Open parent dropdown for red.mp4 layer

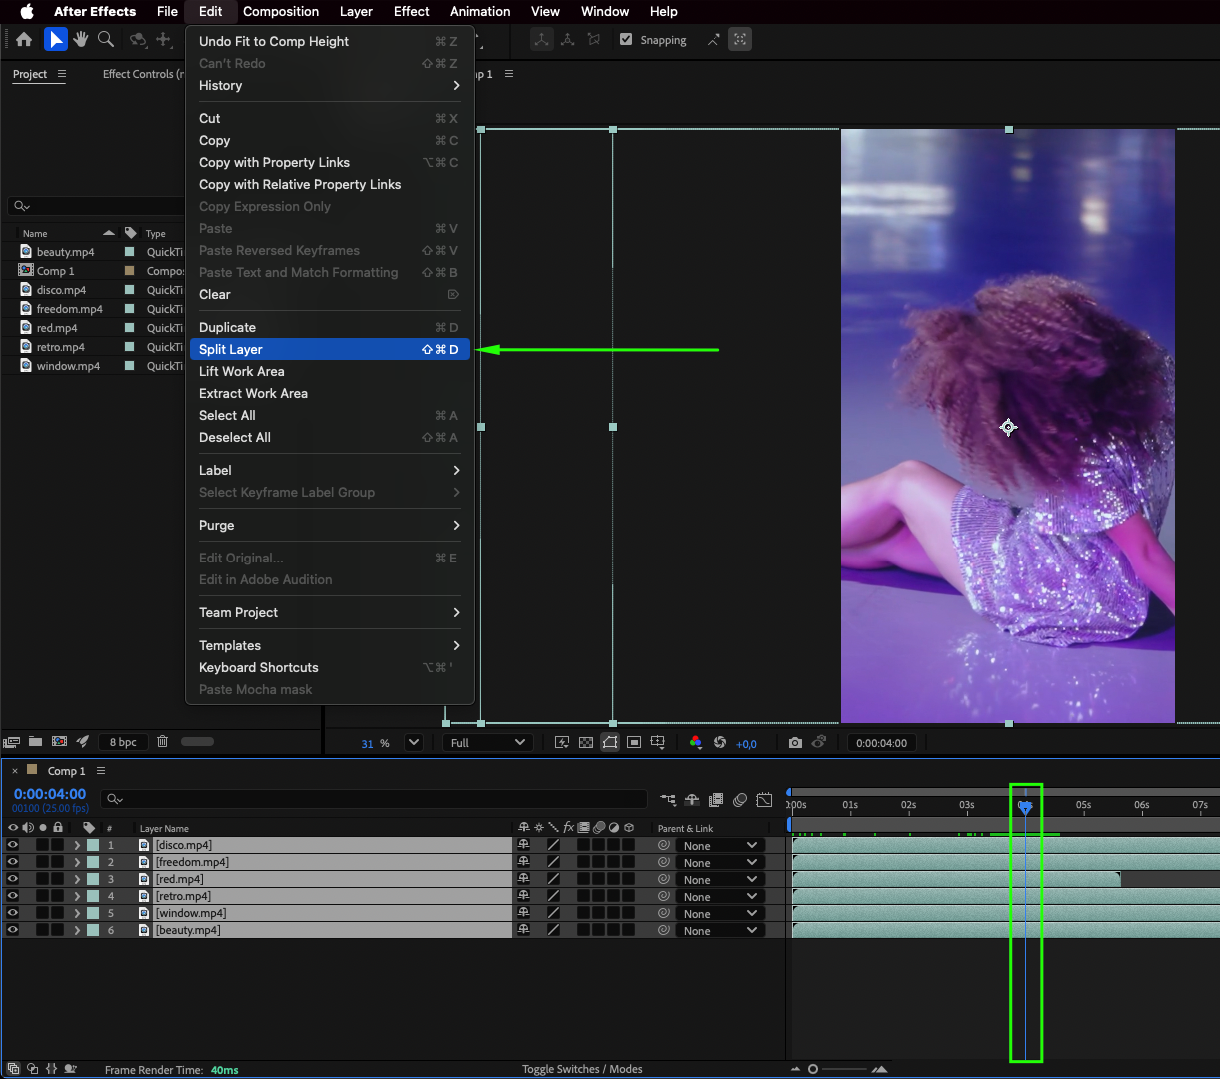[x=720, y=880]
